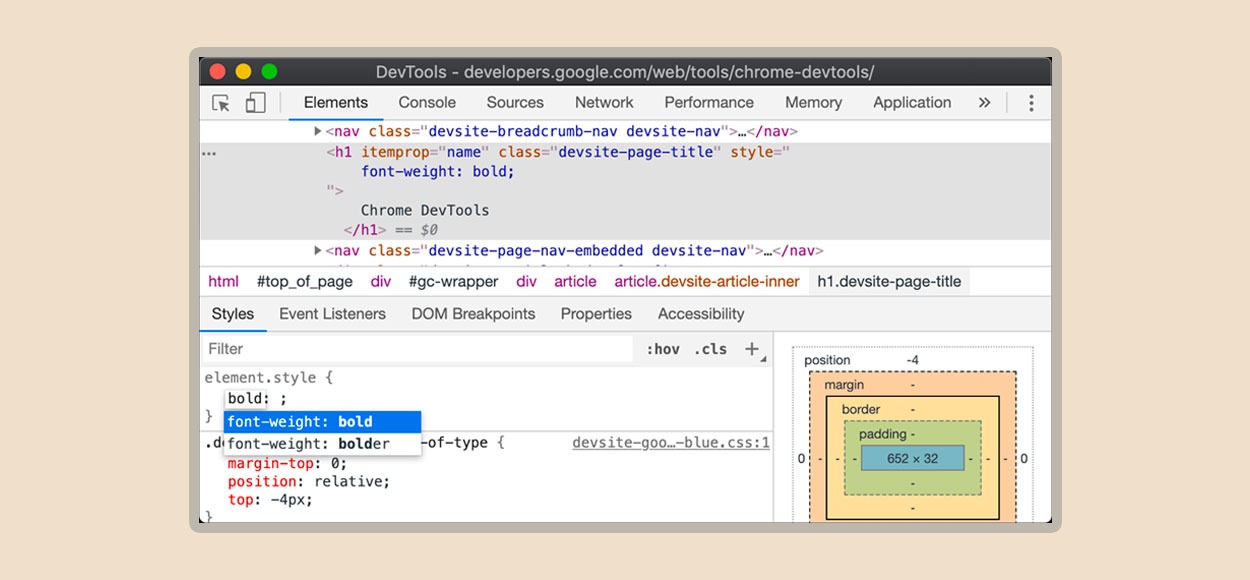Show the Properties tab
This screenshot has width=1250, height=580.
(596, 314)
